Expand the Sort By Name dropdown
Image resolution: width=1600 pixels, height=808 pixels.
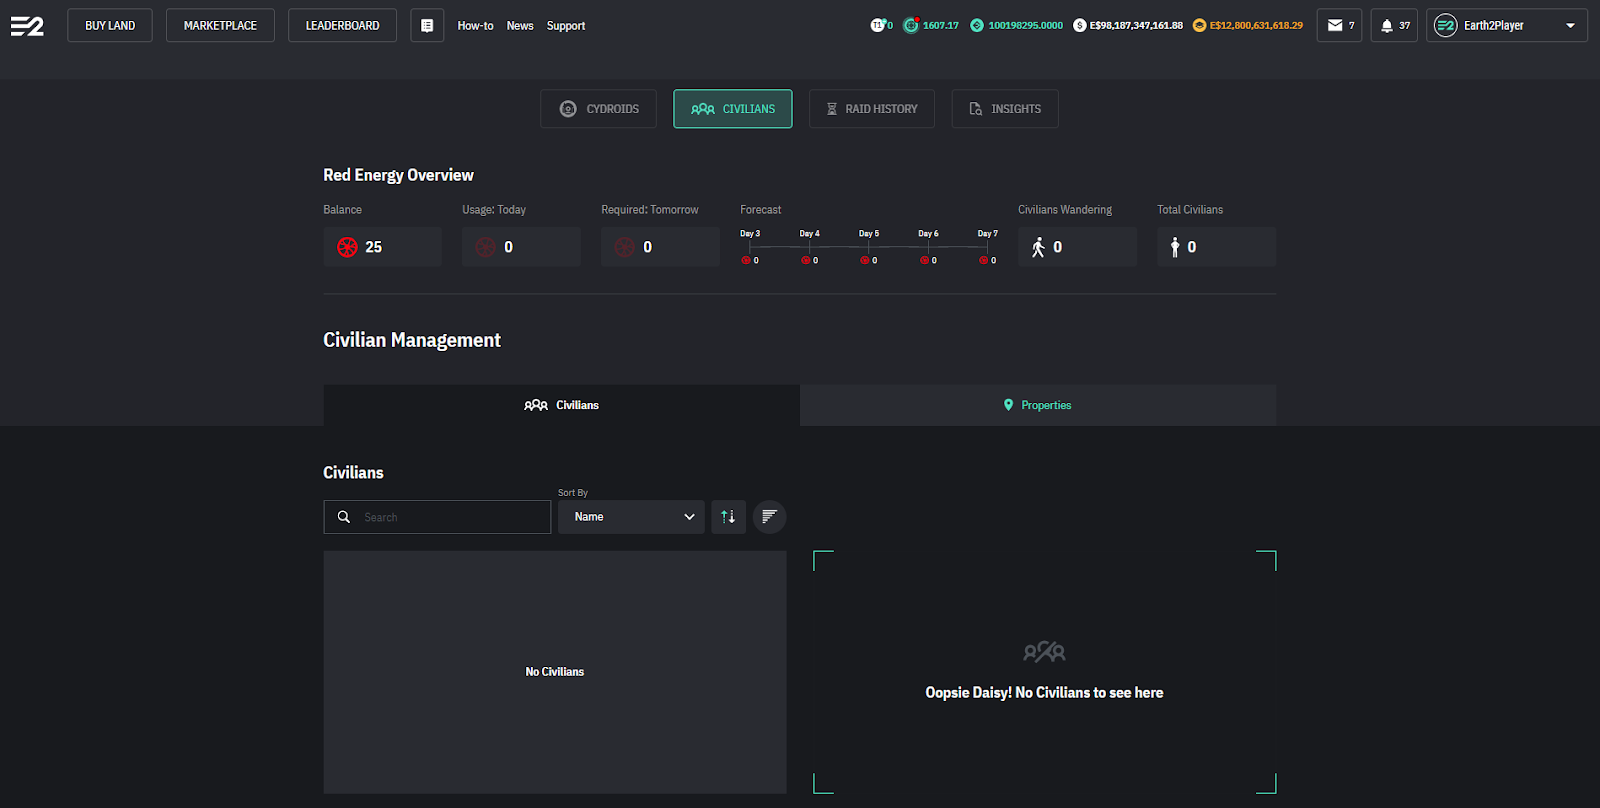[x=631, y=517]
